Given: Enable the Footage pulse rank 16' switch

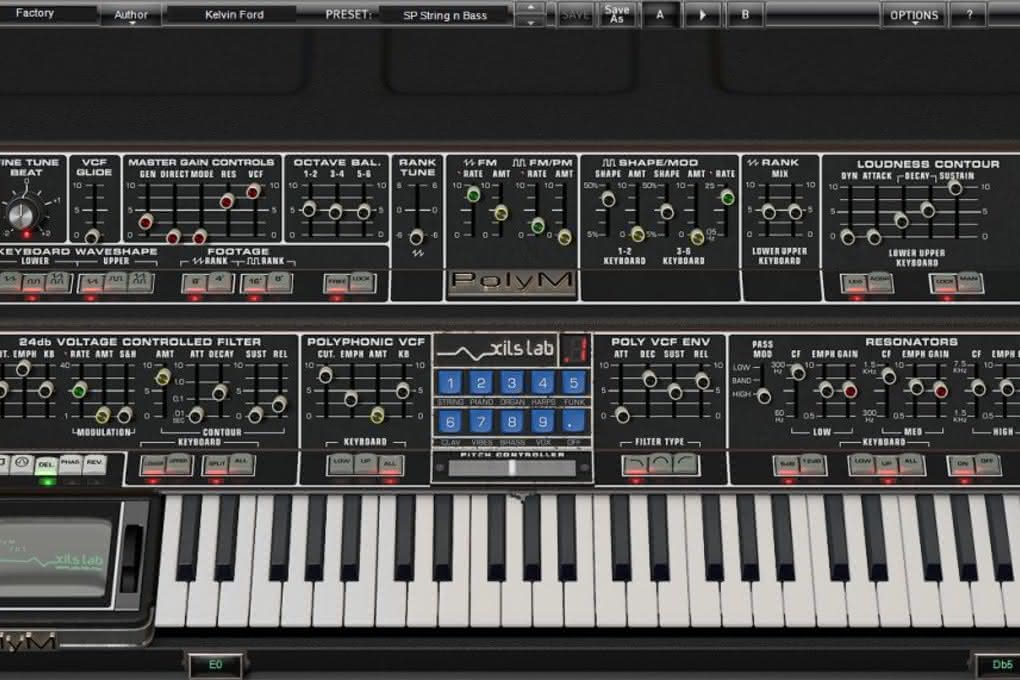Looking at the screenshot, I should coord(254,282).
